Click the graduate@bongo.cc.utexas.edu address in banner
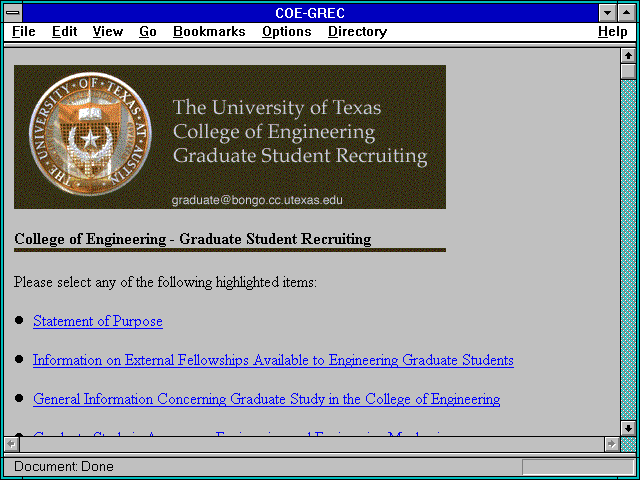640x480 pixels. 257,200
